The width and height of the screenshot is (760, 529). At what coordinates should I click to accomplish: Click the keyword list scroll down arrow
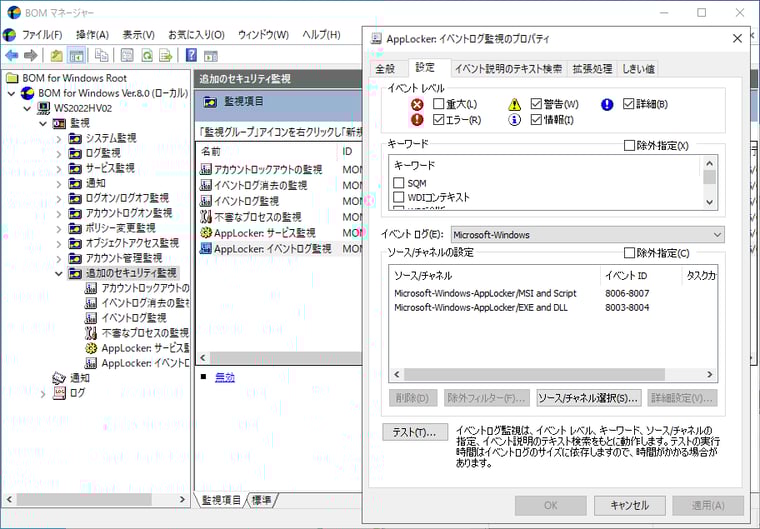(x=710, y=202)
